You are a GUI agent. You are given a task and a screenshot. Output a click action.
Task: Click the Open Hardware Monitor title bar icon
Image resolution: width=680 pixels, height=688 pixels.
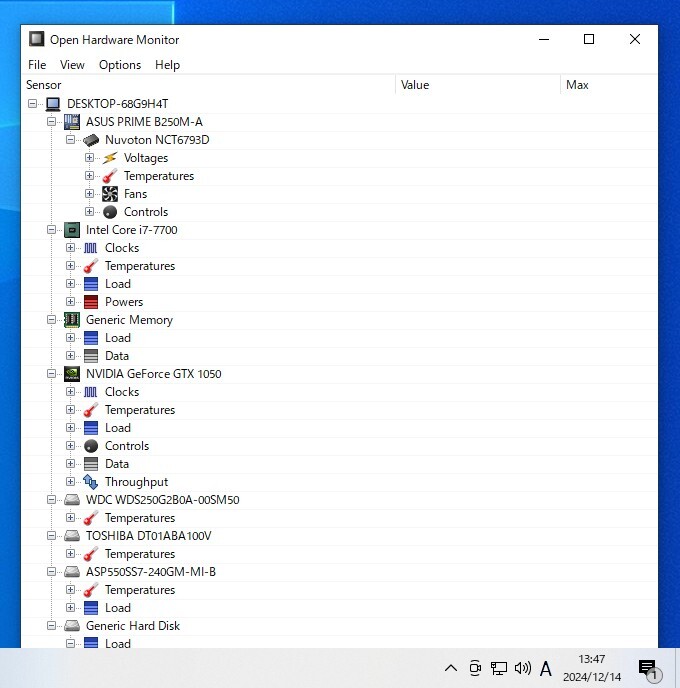(36, 39)
